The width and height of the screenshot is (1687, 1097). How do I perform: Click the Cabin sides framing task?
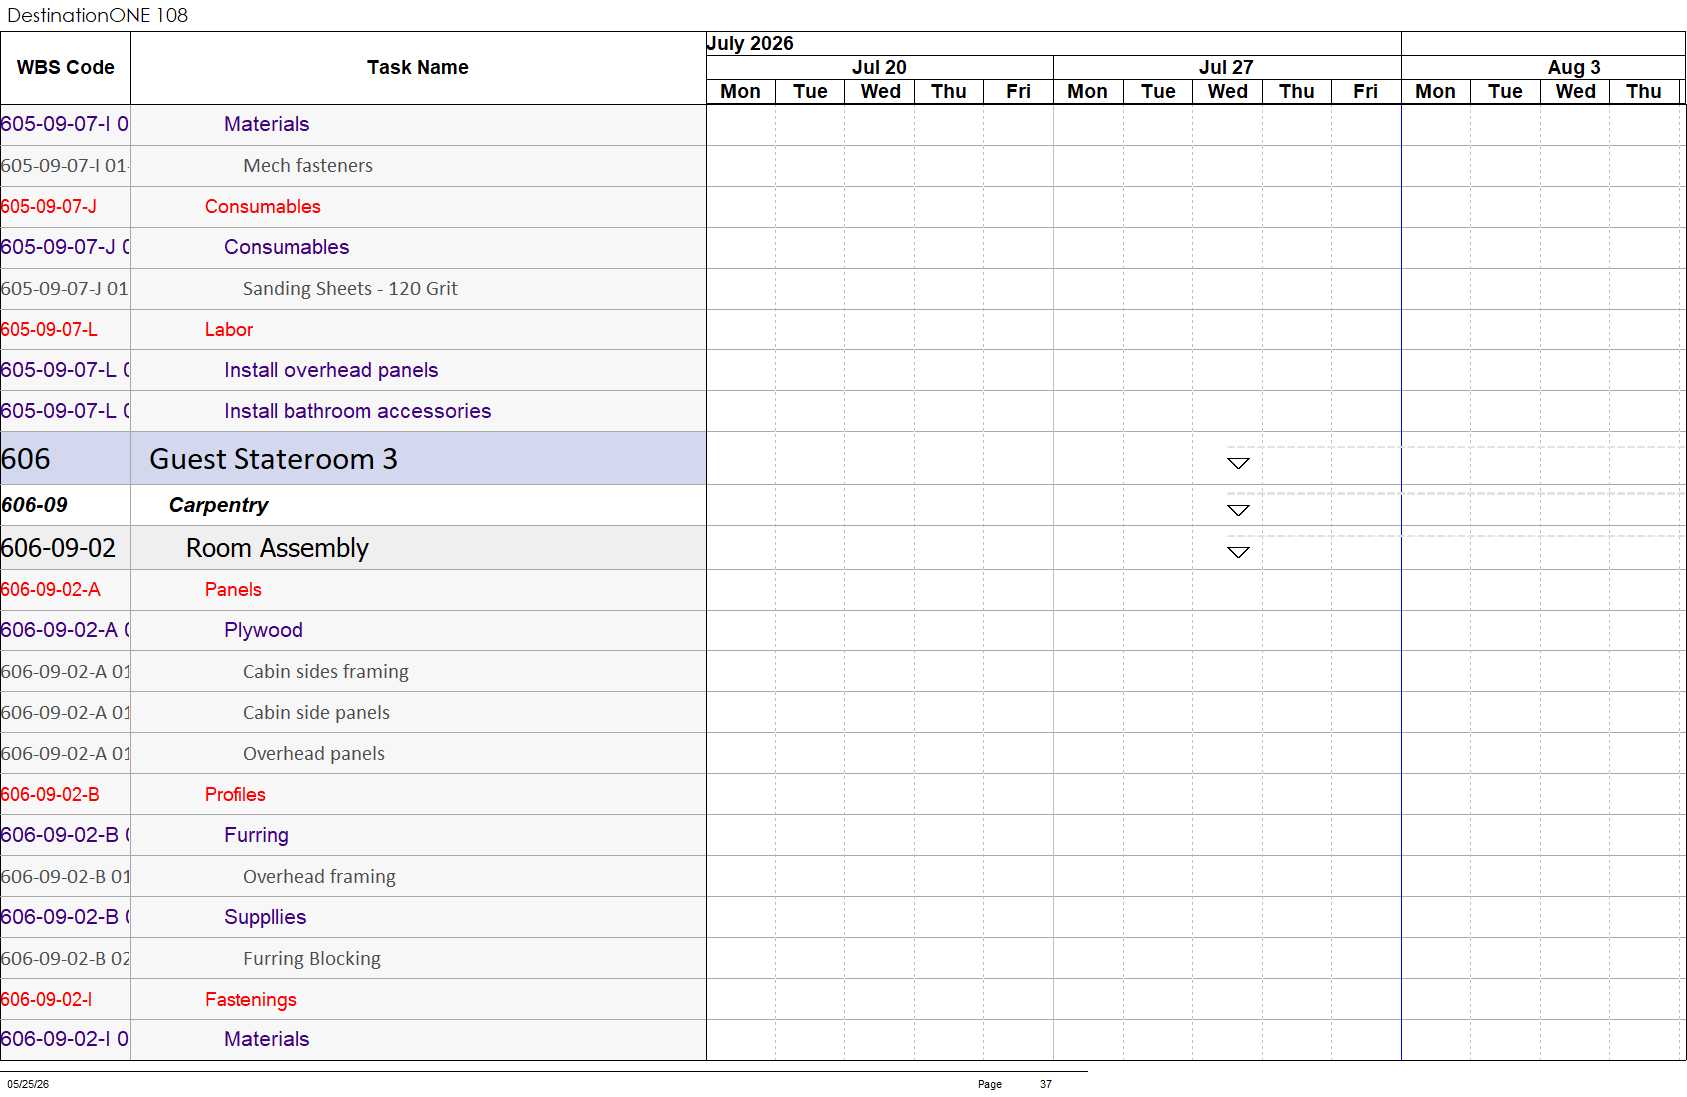coord(326,672)
